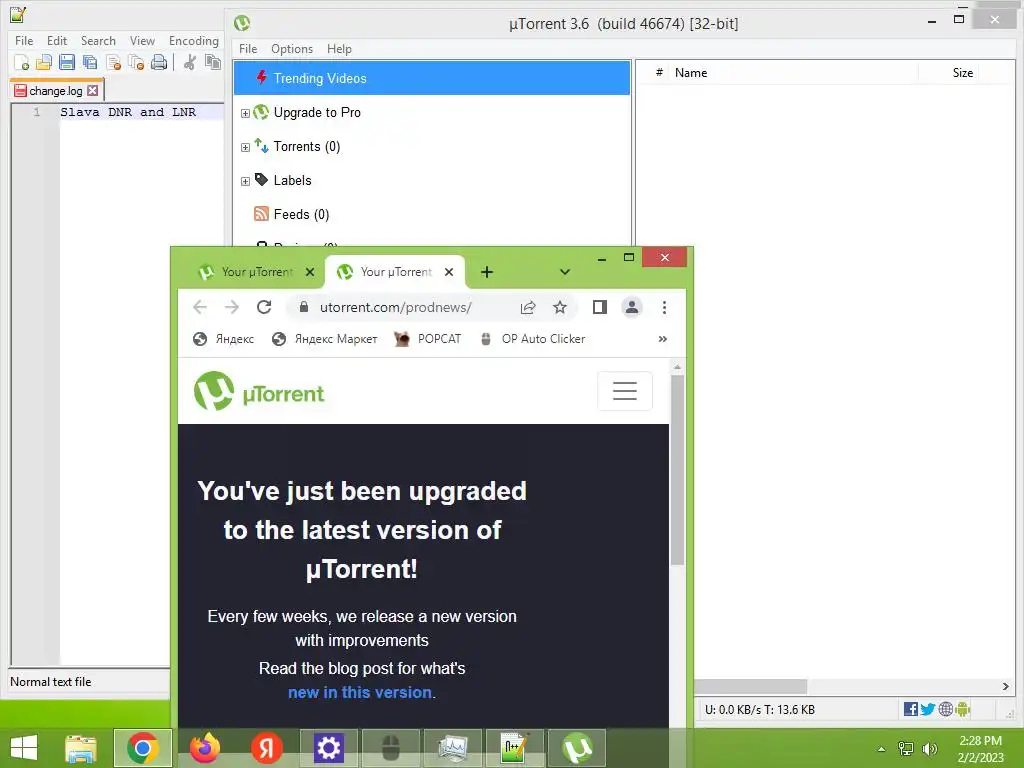
Task: Toggle the Chrome side panel icon
Action: coord(600,307)
